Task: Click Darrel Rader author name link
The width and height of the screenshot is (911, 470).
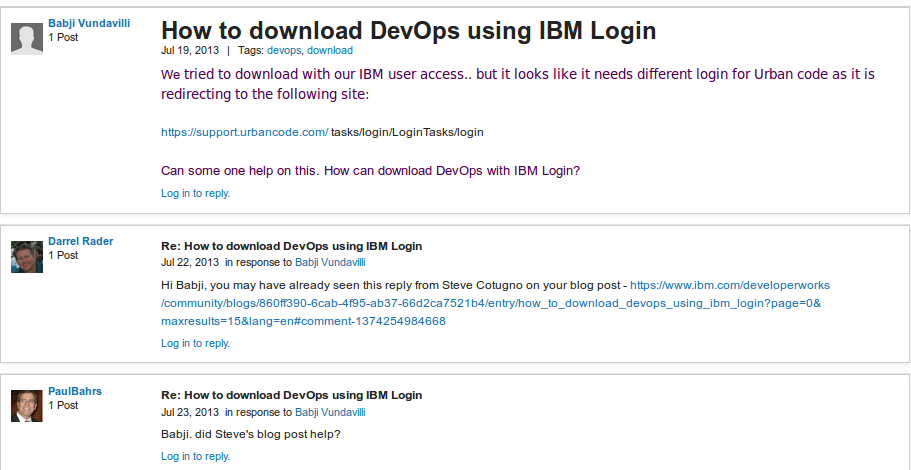Action: 81,241
